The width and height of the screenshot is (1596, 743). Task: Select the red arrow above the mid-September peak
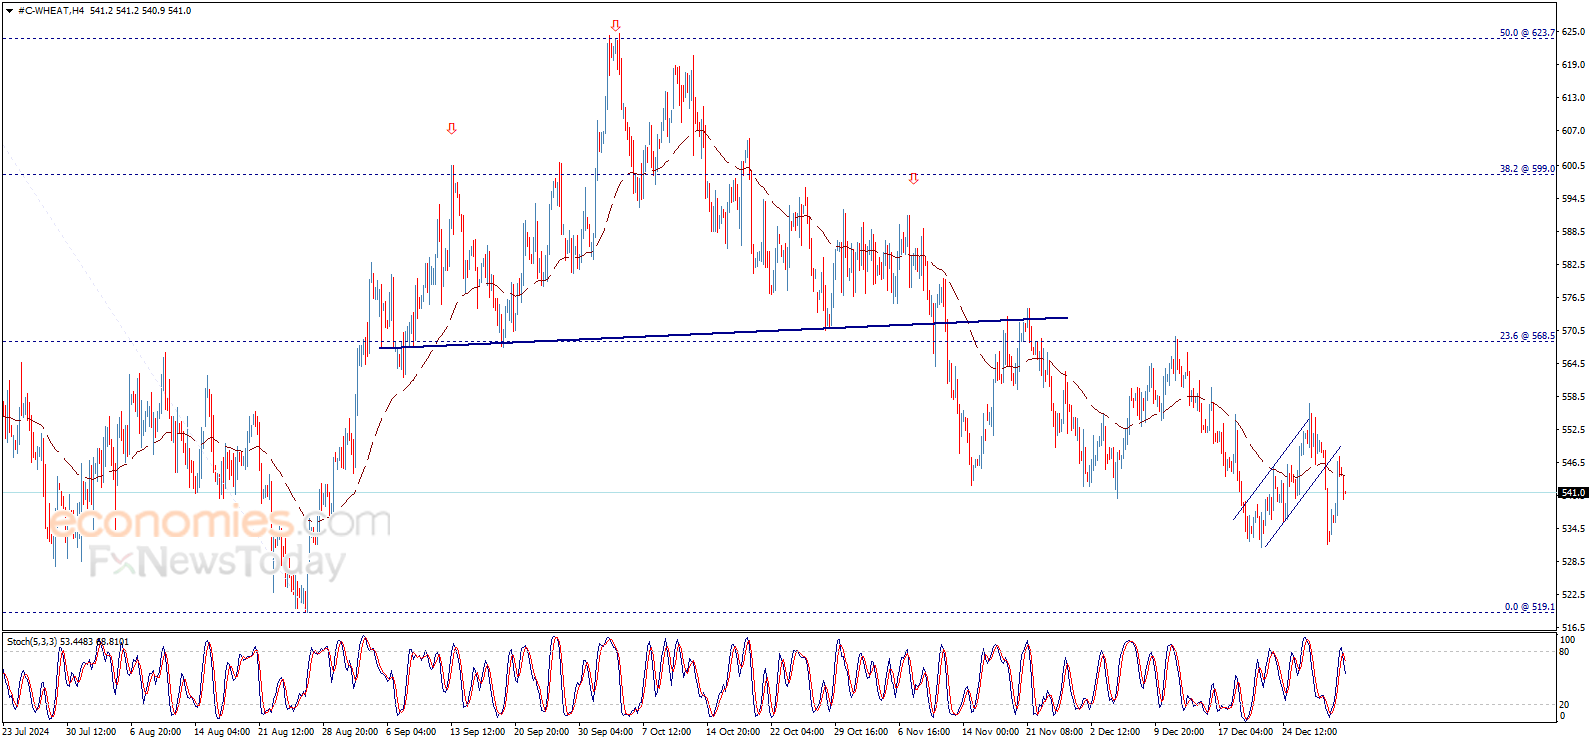pos(452,129)
